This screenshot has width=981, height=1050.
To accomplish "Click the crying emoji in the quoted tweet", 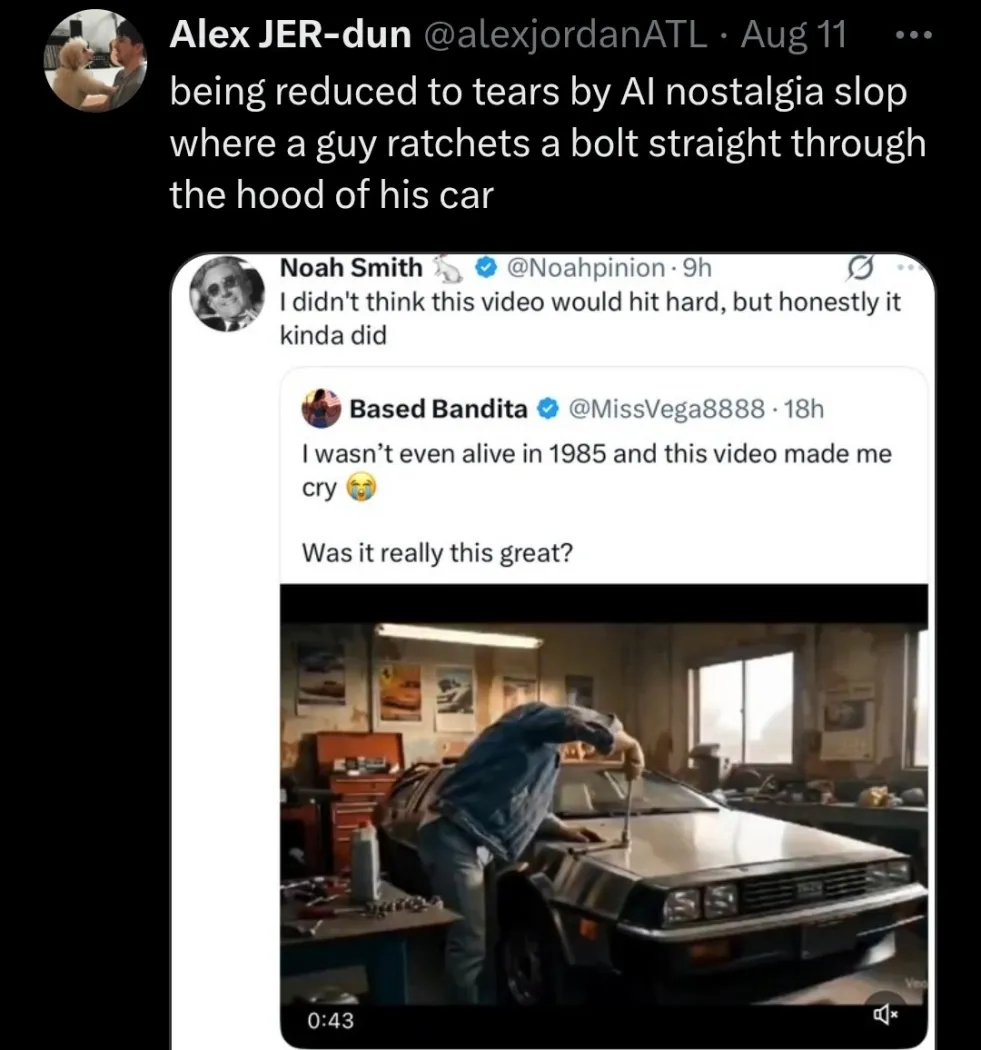I will [361, 487].
